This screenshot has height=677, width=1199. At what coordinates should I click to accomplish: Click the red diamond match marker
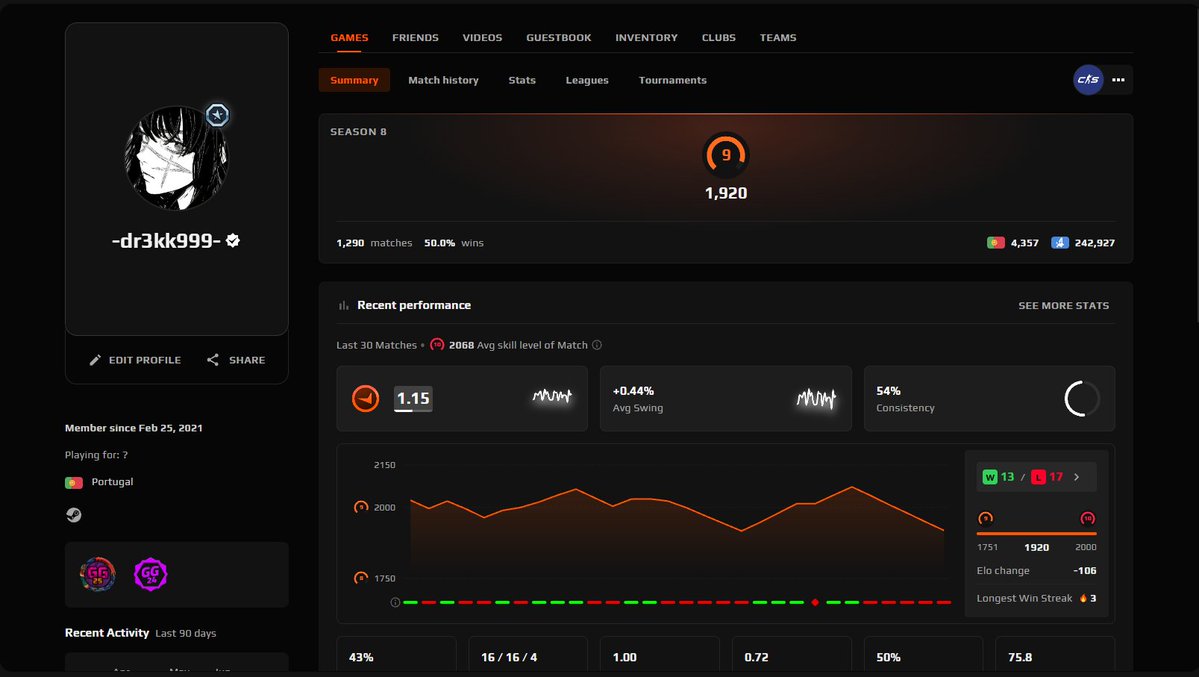[x=815, y=602]
